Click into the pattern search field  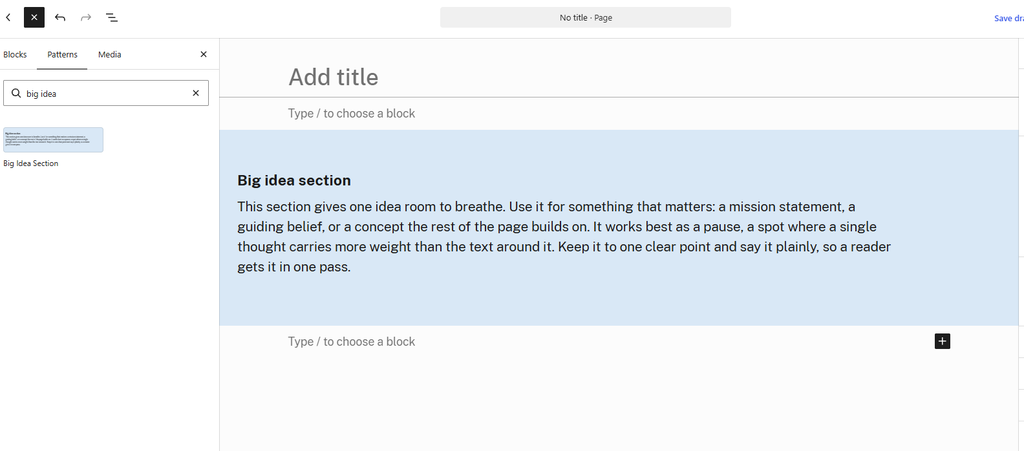(106, 93)
